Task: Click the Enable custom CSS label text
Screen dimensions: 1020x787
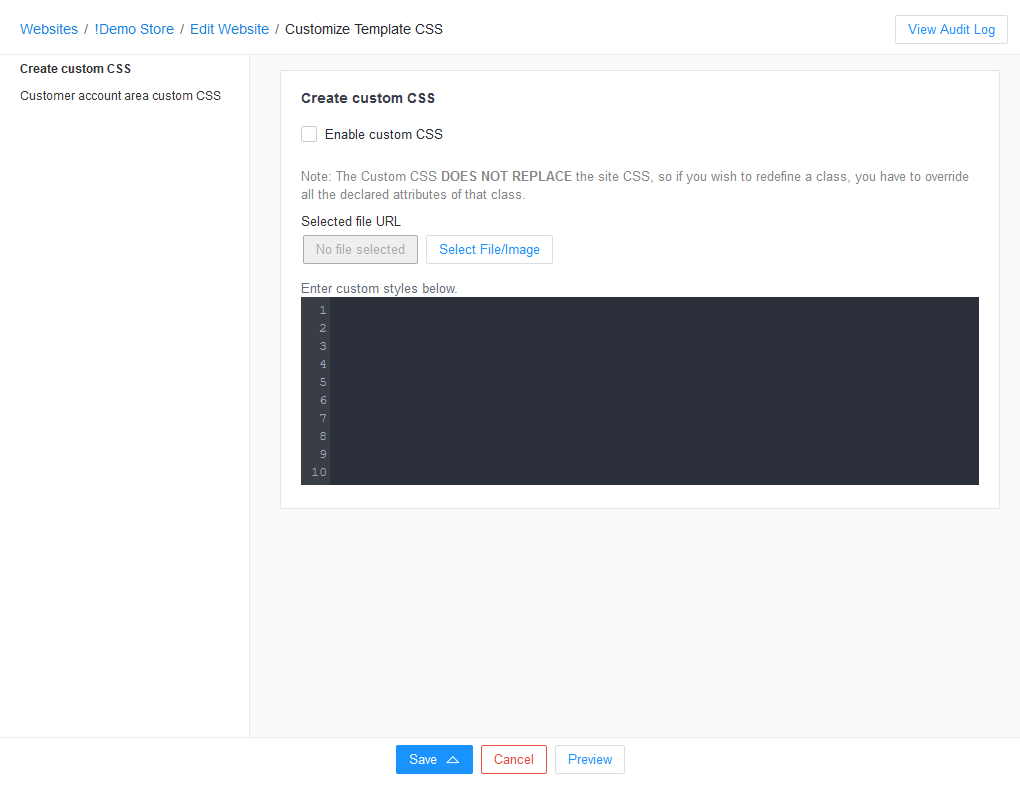Action: pos(384,134)
